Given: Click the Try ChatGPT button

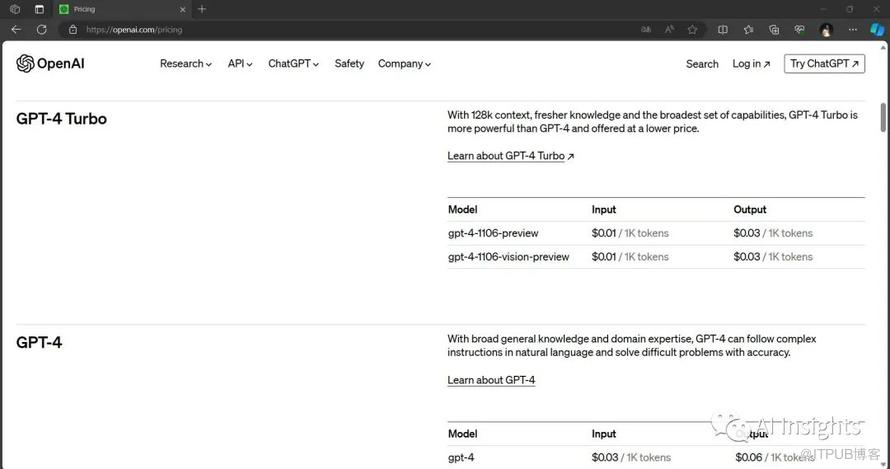Looking at the screenshot, I should [824, 64].
